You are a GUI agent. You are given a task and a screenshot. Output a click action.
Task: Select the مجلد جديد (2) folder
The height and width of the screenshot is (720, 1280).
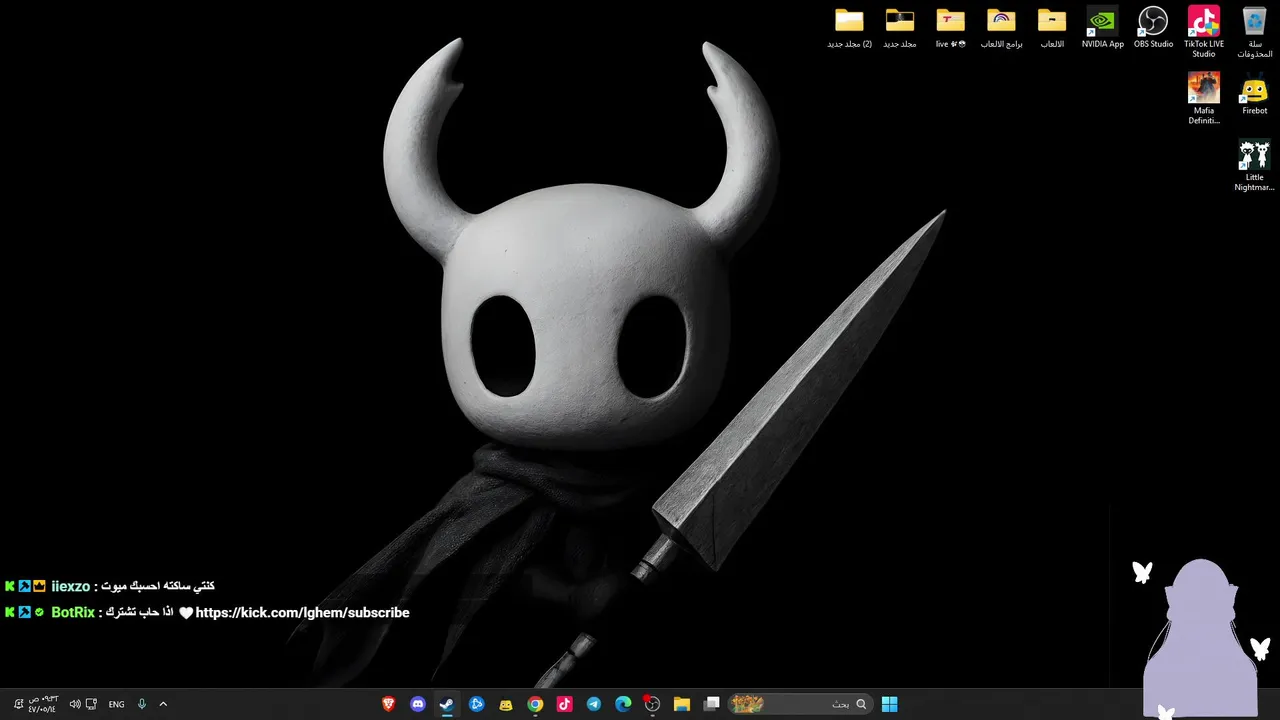(849, 28)
